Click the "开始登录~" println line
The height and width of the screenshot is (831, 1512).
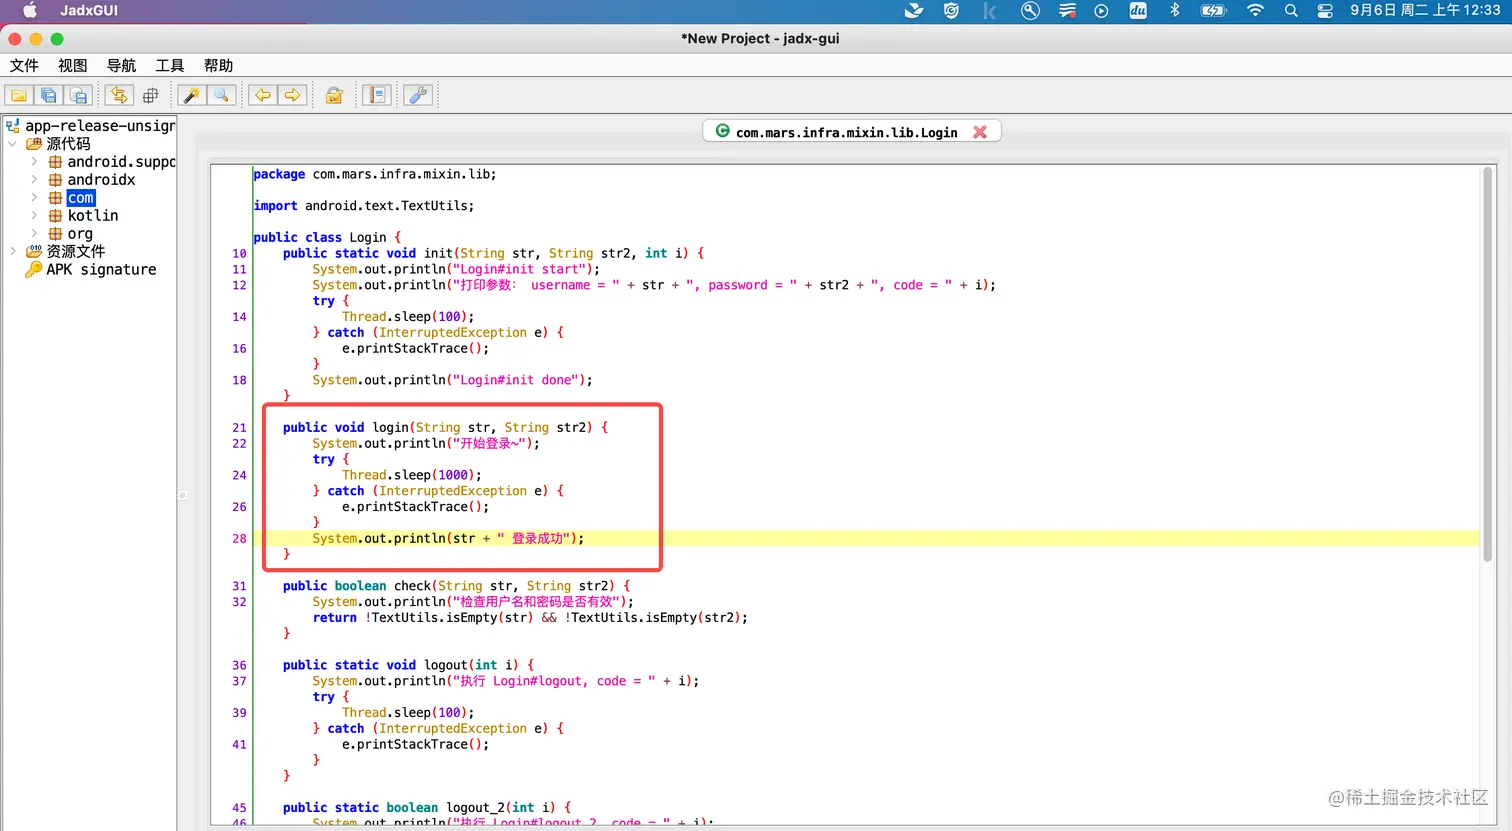click(x=426, y=444)
